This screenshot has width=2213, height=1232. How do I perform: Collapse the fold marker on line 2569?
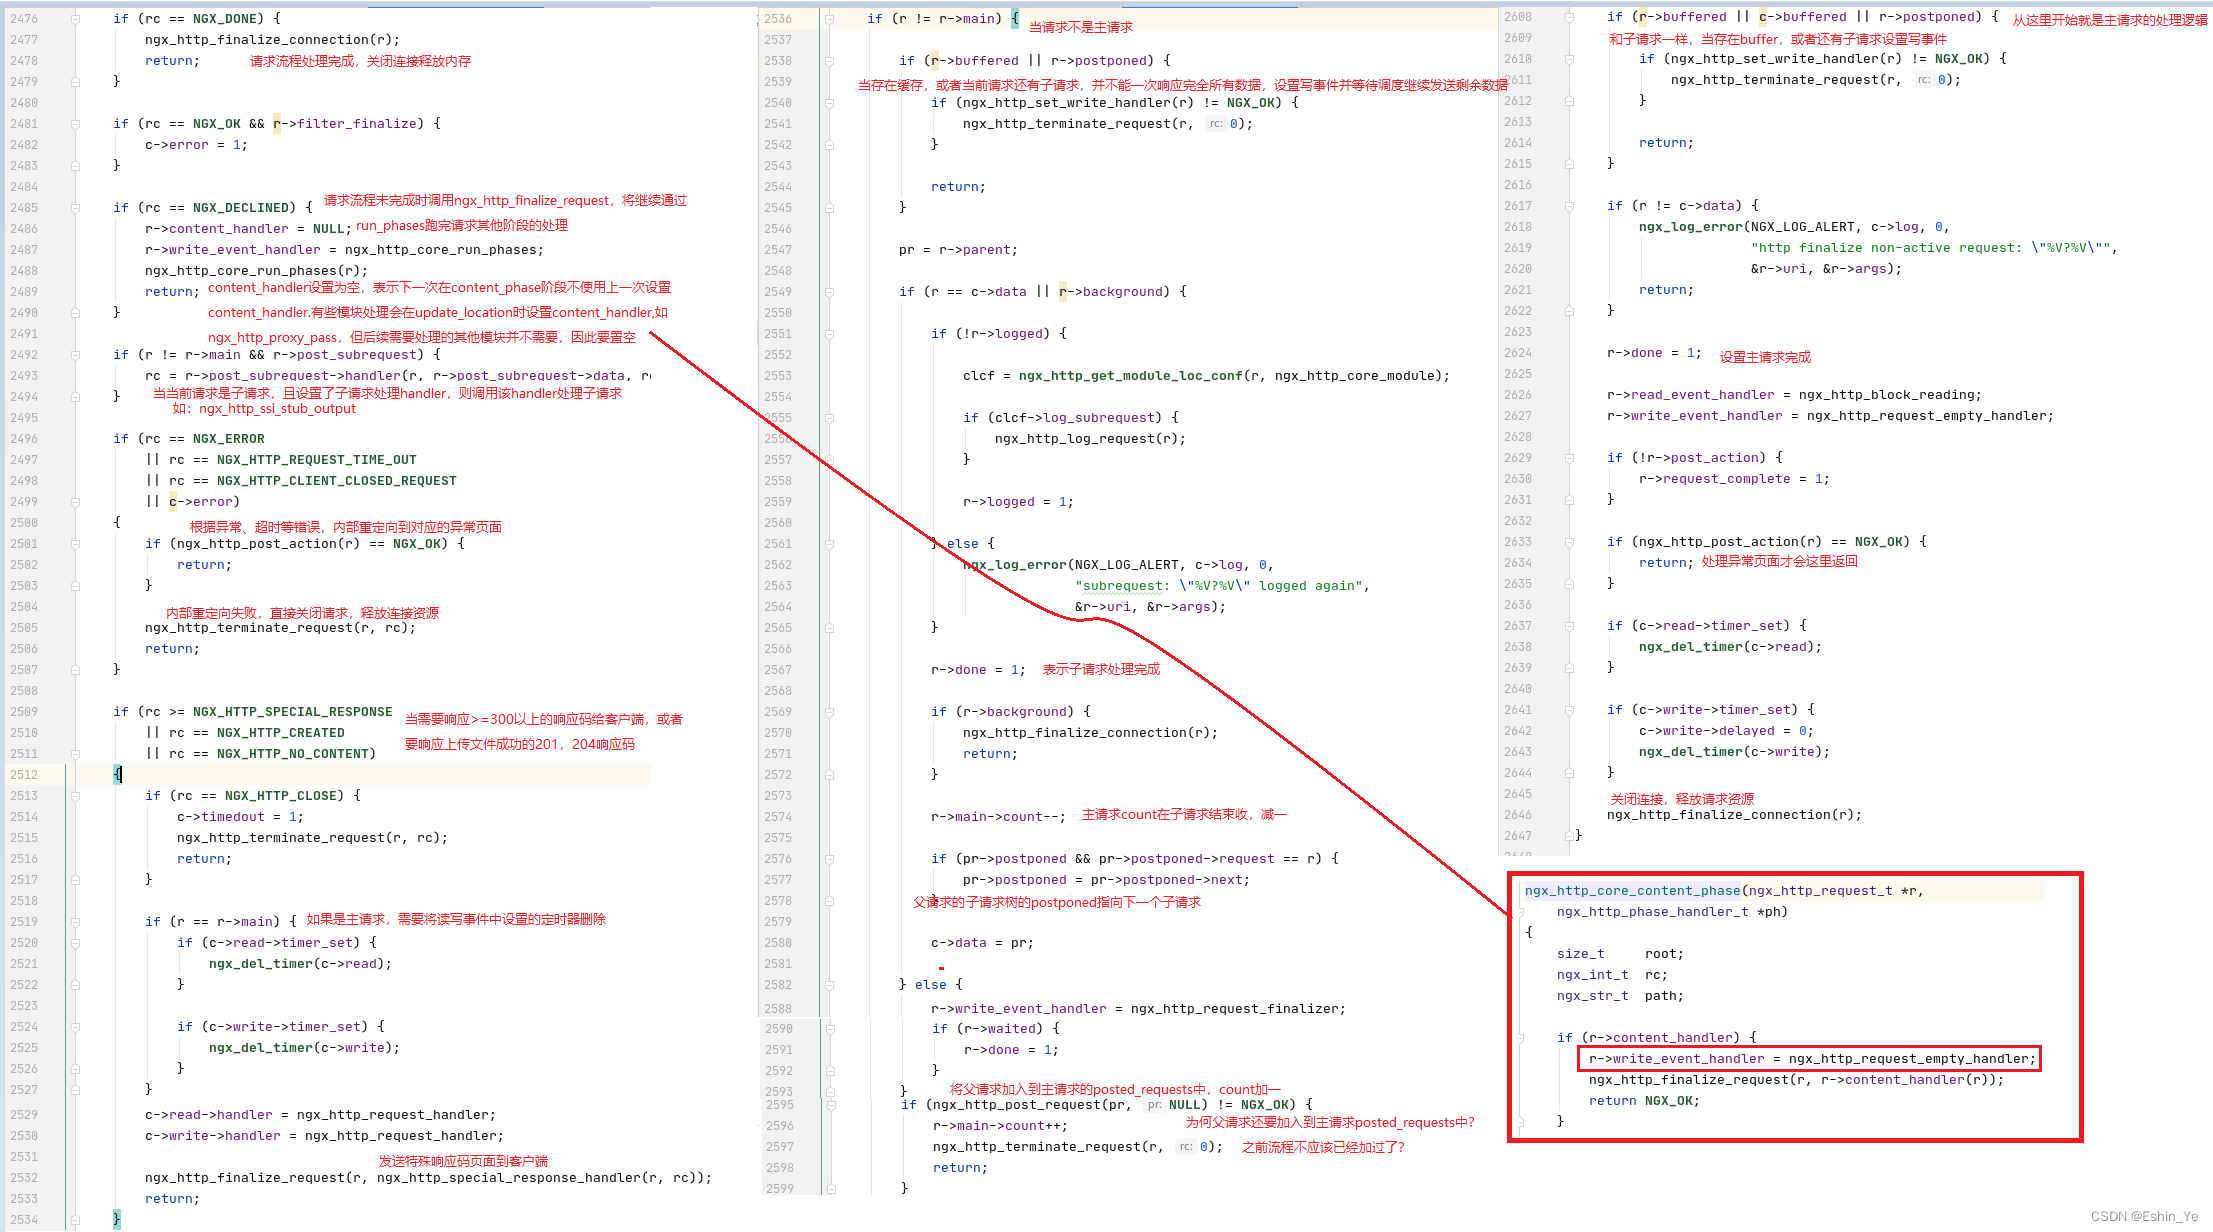pos(829,712)
